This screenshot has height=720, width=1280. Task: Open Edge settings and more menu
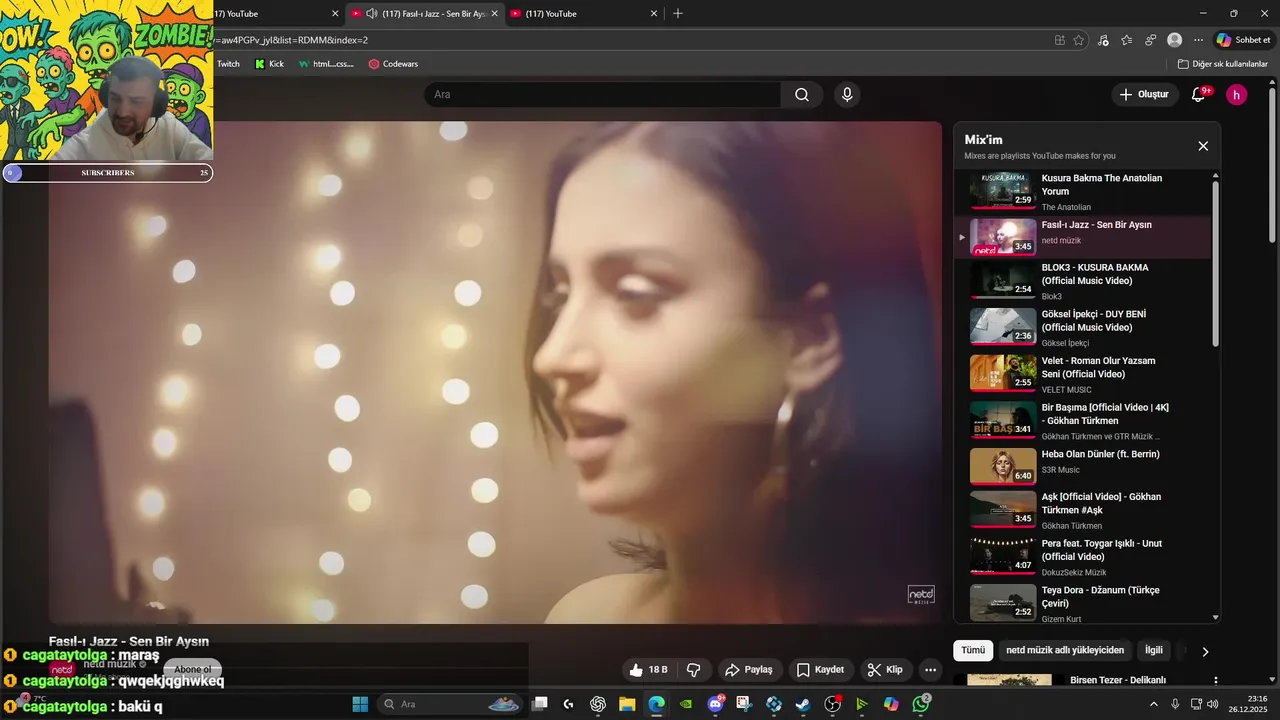(x=1198, y=40)
